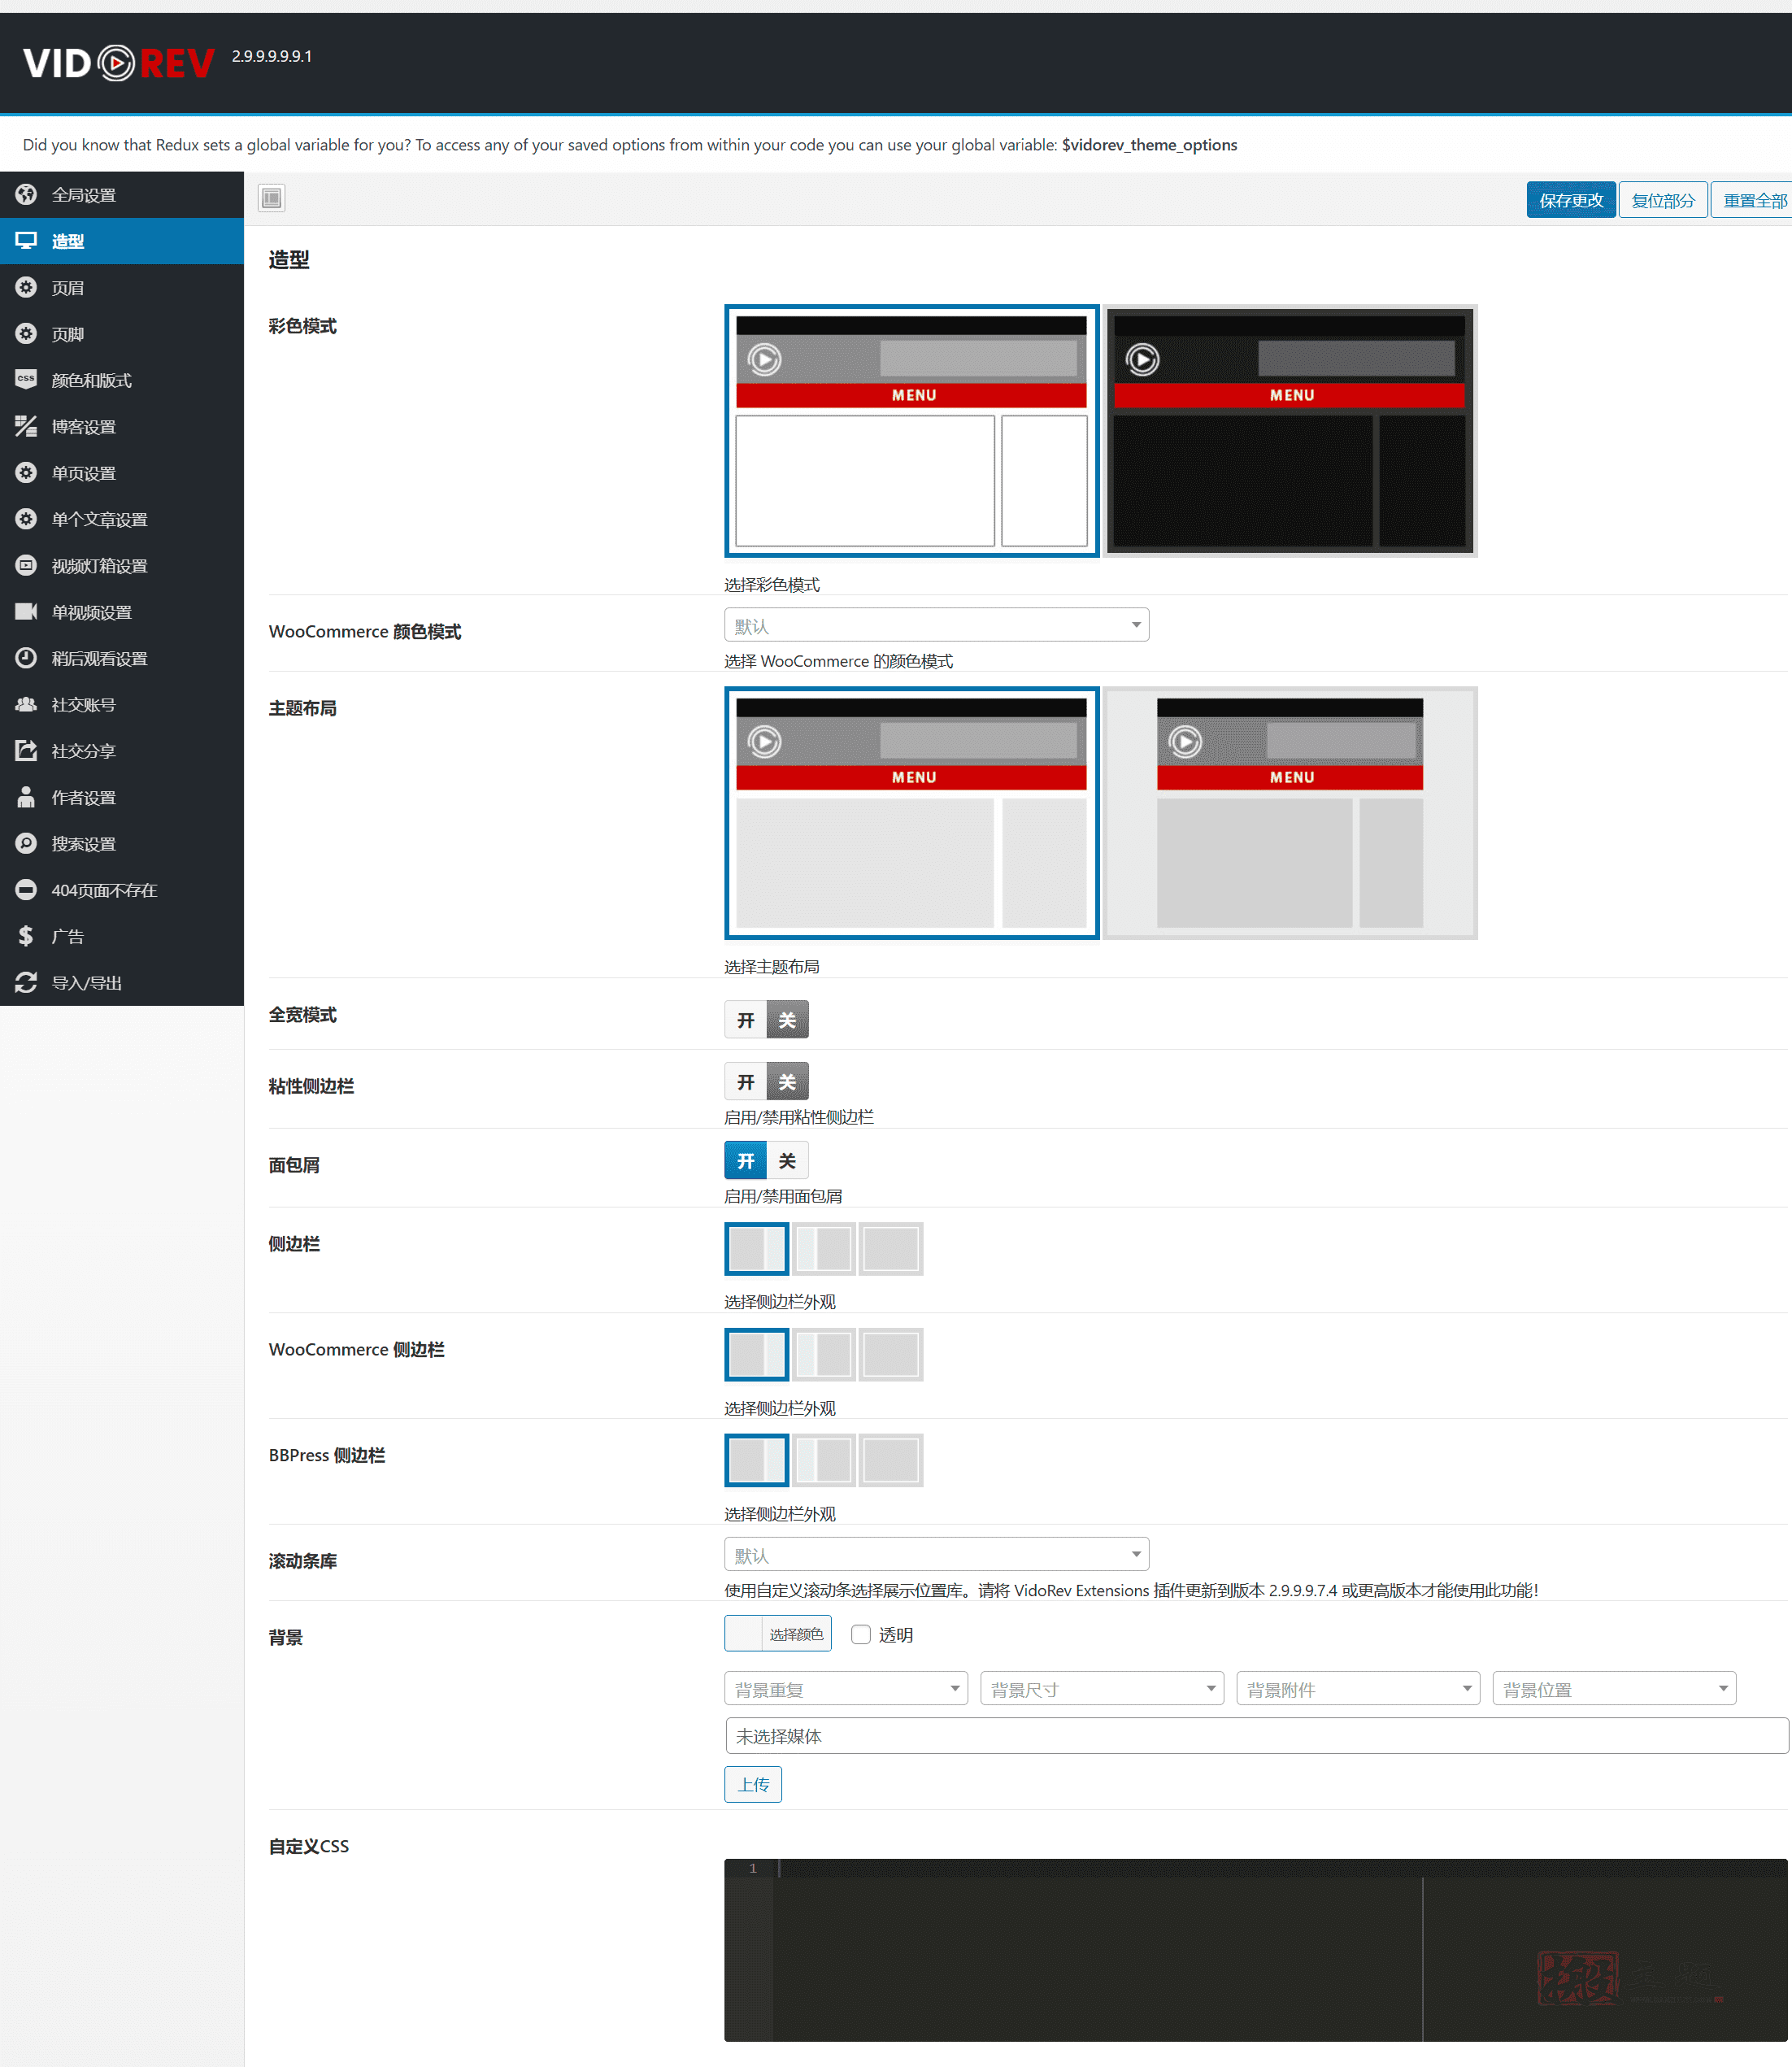
Task: Click the 博客设置 pencil icon
Action: pyautogui.click(x=26, y=426)
